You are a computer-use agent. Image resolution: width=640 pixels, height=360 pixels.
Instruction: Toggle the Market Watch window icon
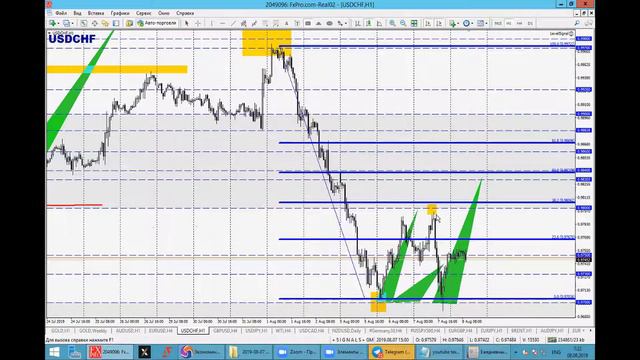click(x=83, y=23)
